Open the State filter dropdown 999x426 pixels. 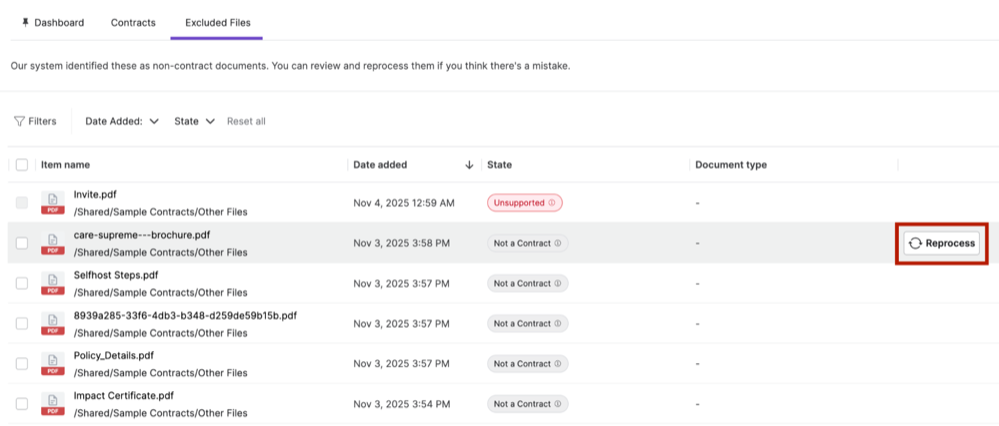tap(194, 121)
